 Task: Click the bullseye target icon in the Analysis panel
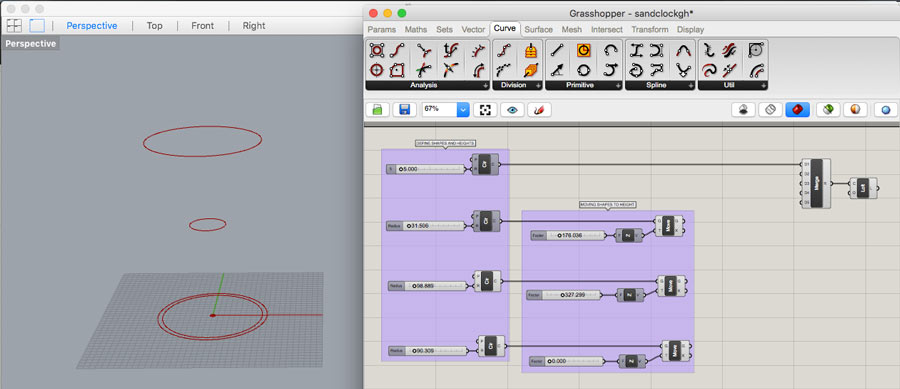377,70
